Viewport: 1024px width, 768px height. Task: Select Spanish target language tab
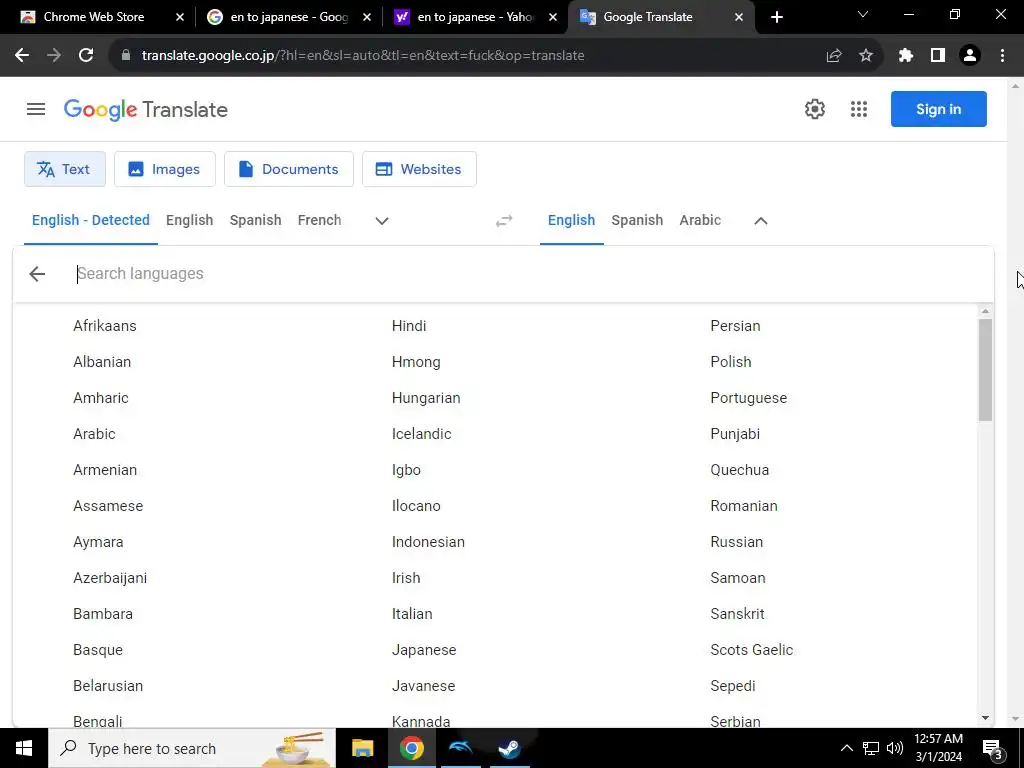pos(637,220)
